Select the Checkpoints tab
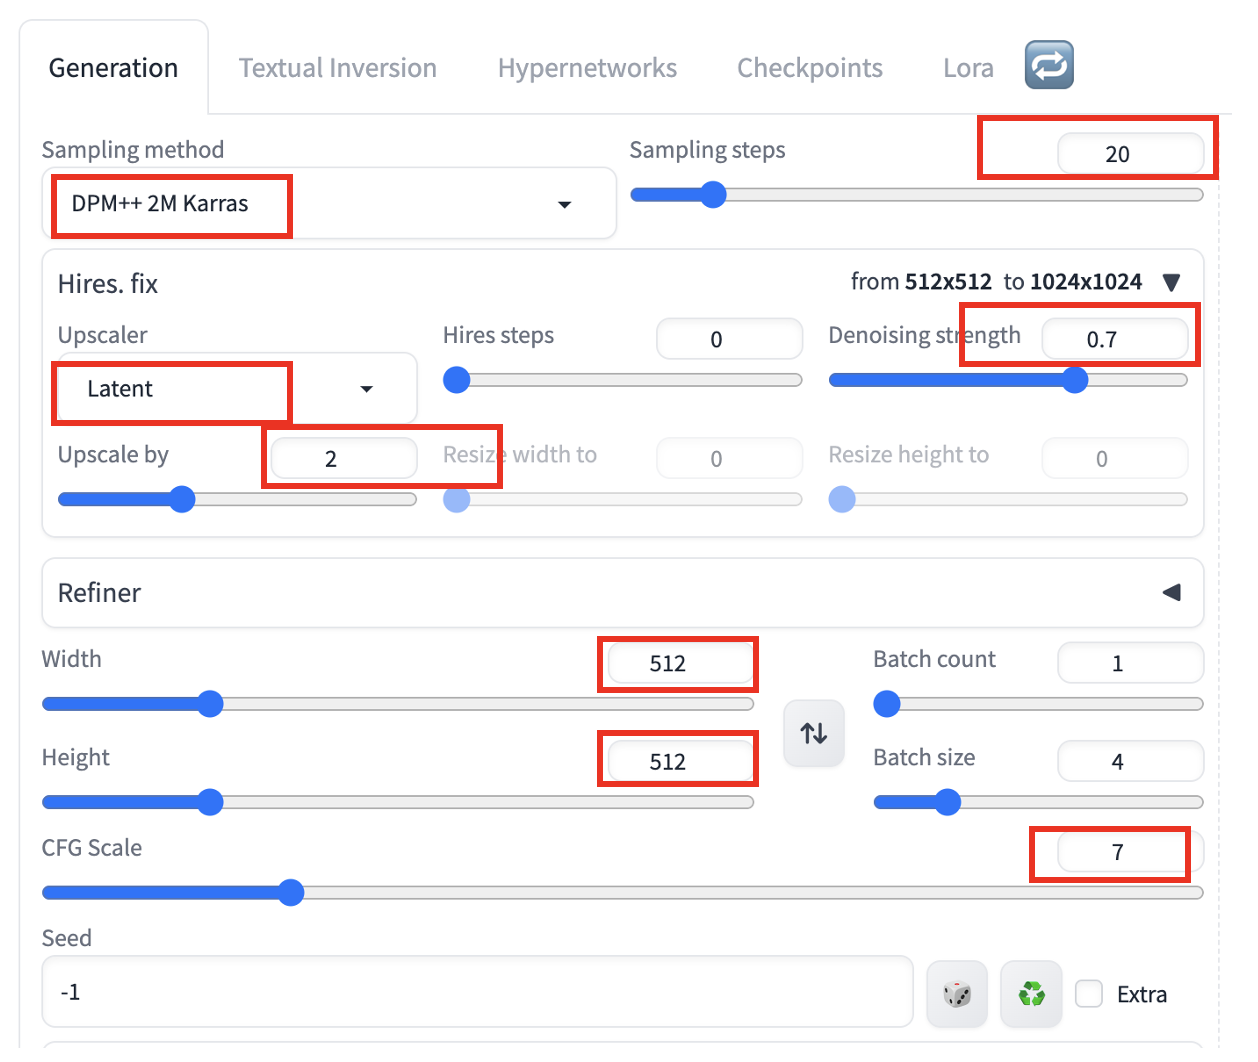The image size is (1258, 1062). [x=809, y=67]
